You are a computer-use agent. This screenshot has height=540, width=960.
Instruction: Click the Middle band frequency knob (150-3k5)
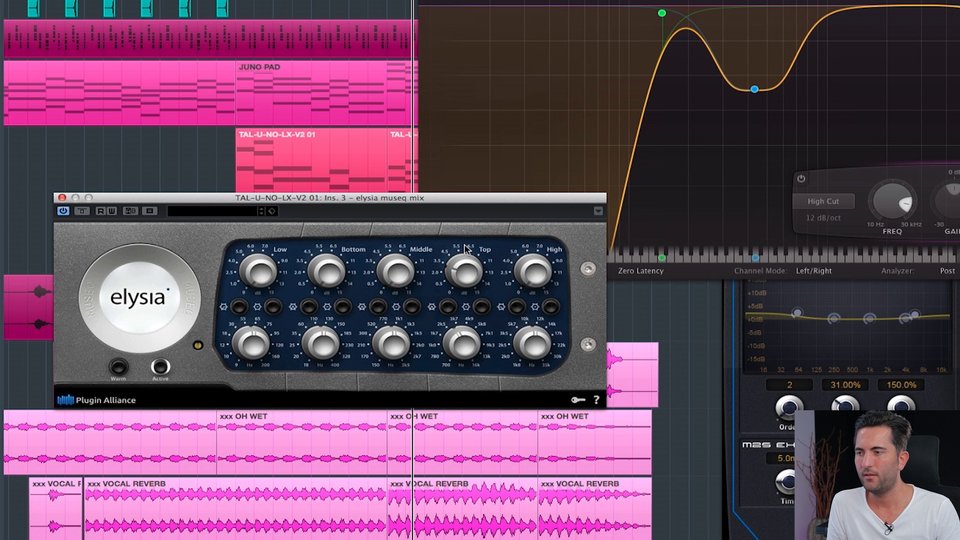click(391, 343)
